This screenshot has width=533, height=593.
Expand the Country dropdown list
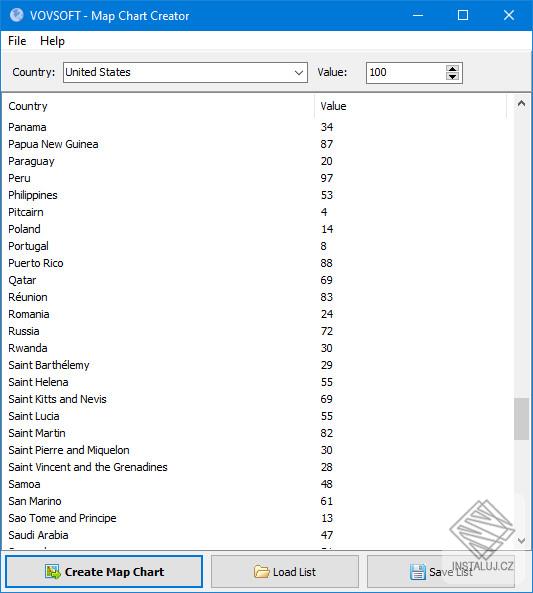point(299,72)
